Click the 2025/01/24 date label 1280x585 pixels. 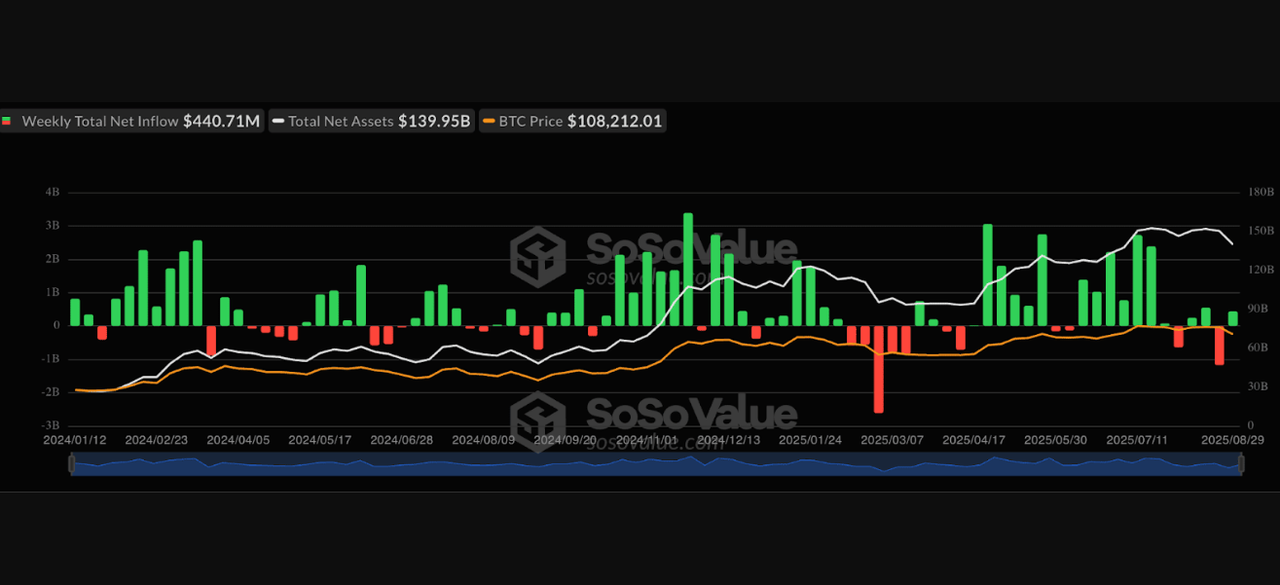811,440
